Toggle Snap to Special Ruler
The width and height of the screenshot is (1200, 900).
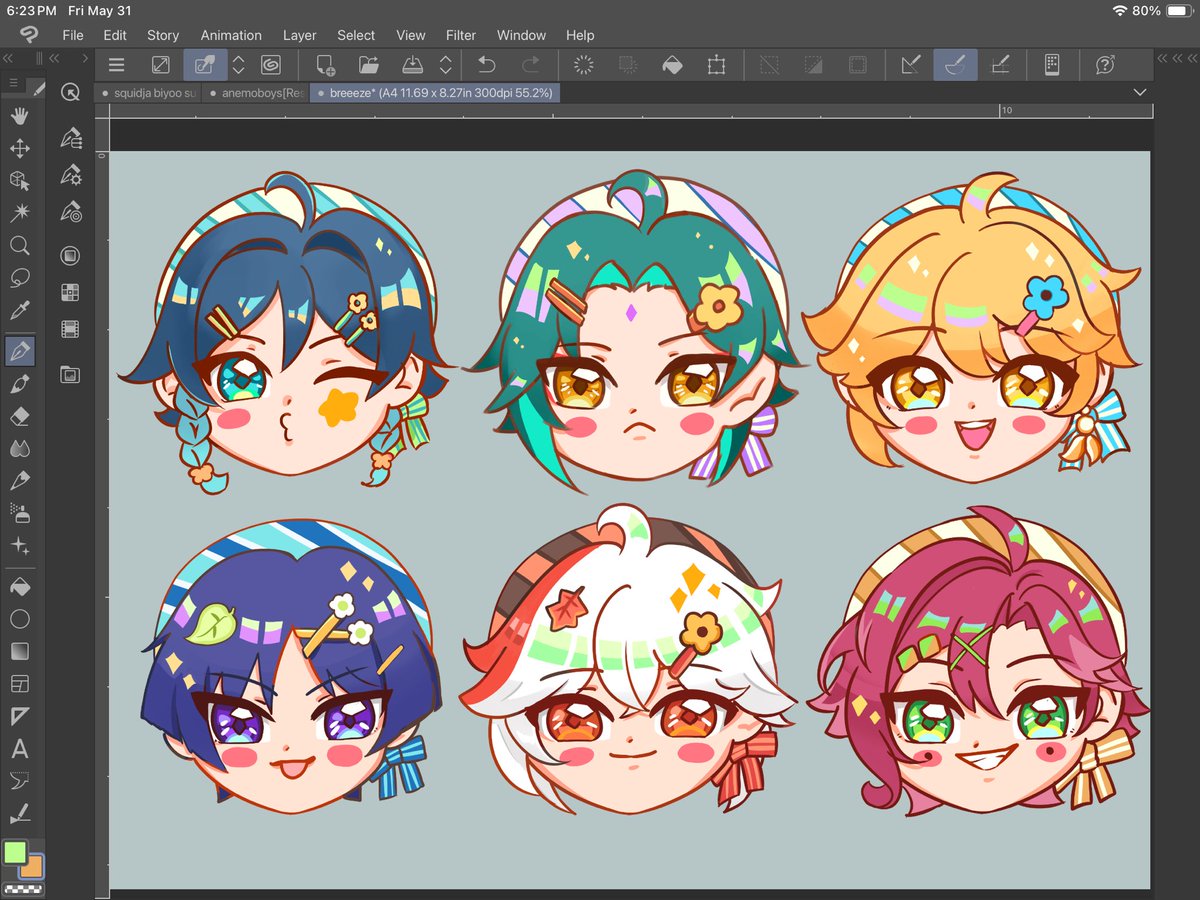(955, 65)
